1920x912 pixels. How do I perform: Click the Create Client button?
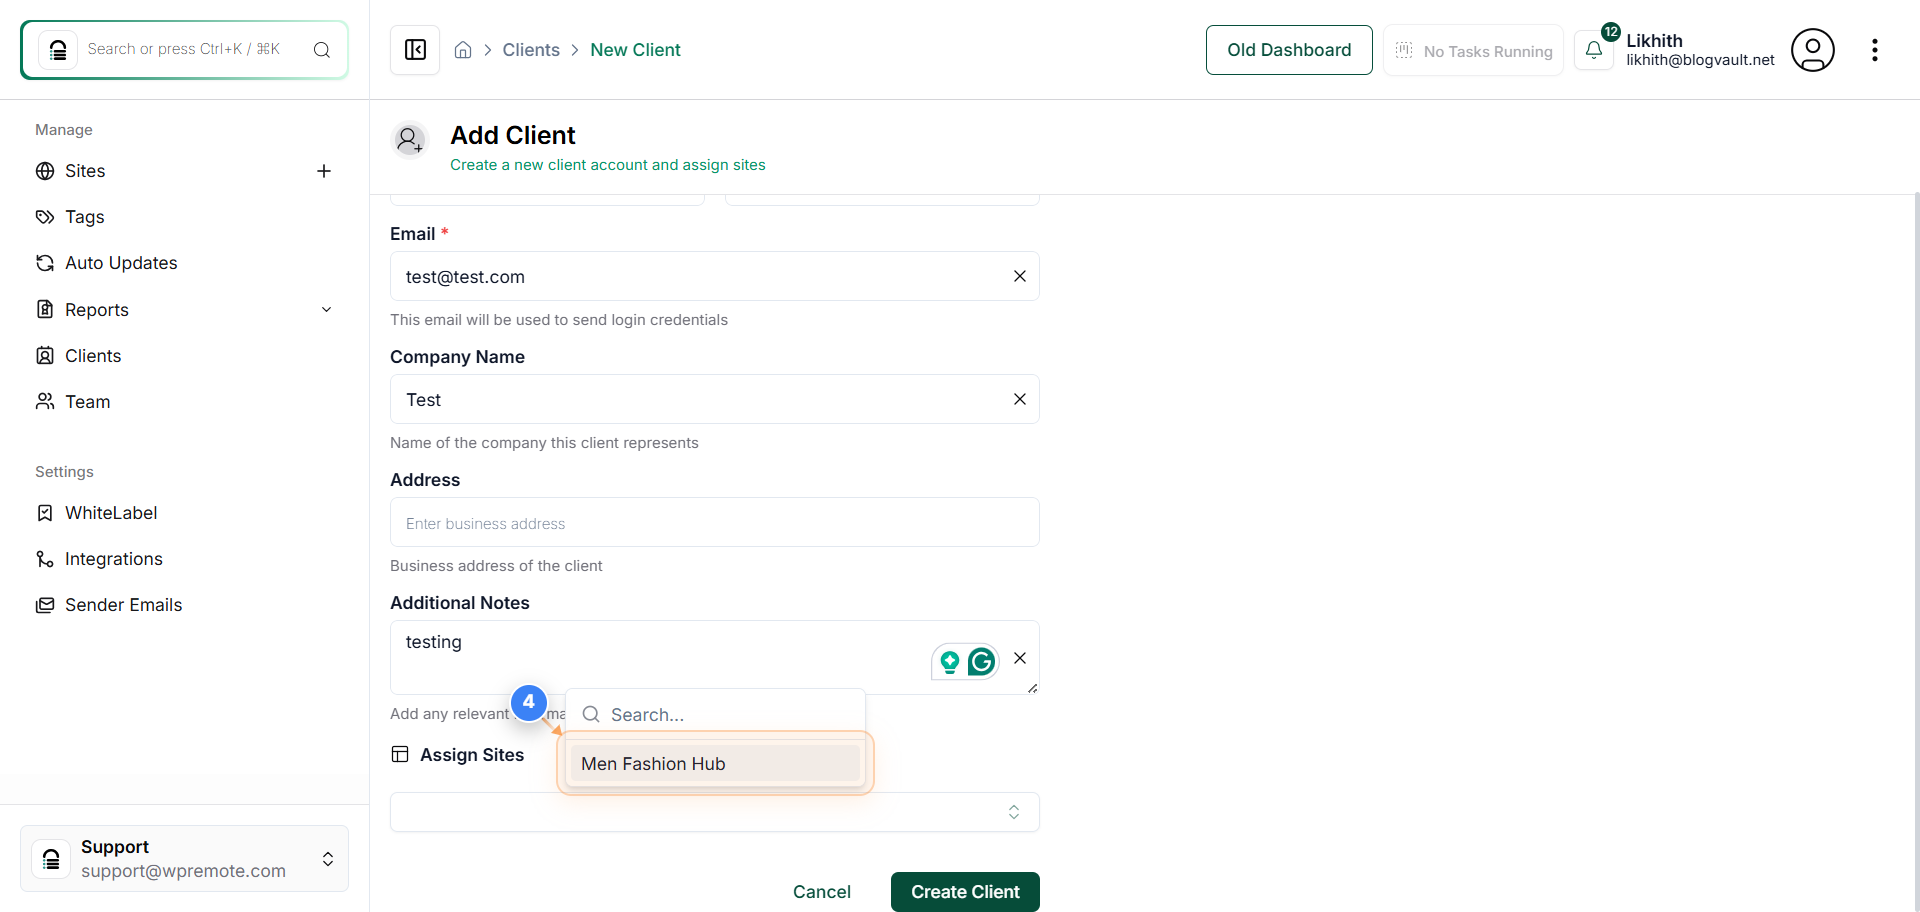[x=964, y=891]
